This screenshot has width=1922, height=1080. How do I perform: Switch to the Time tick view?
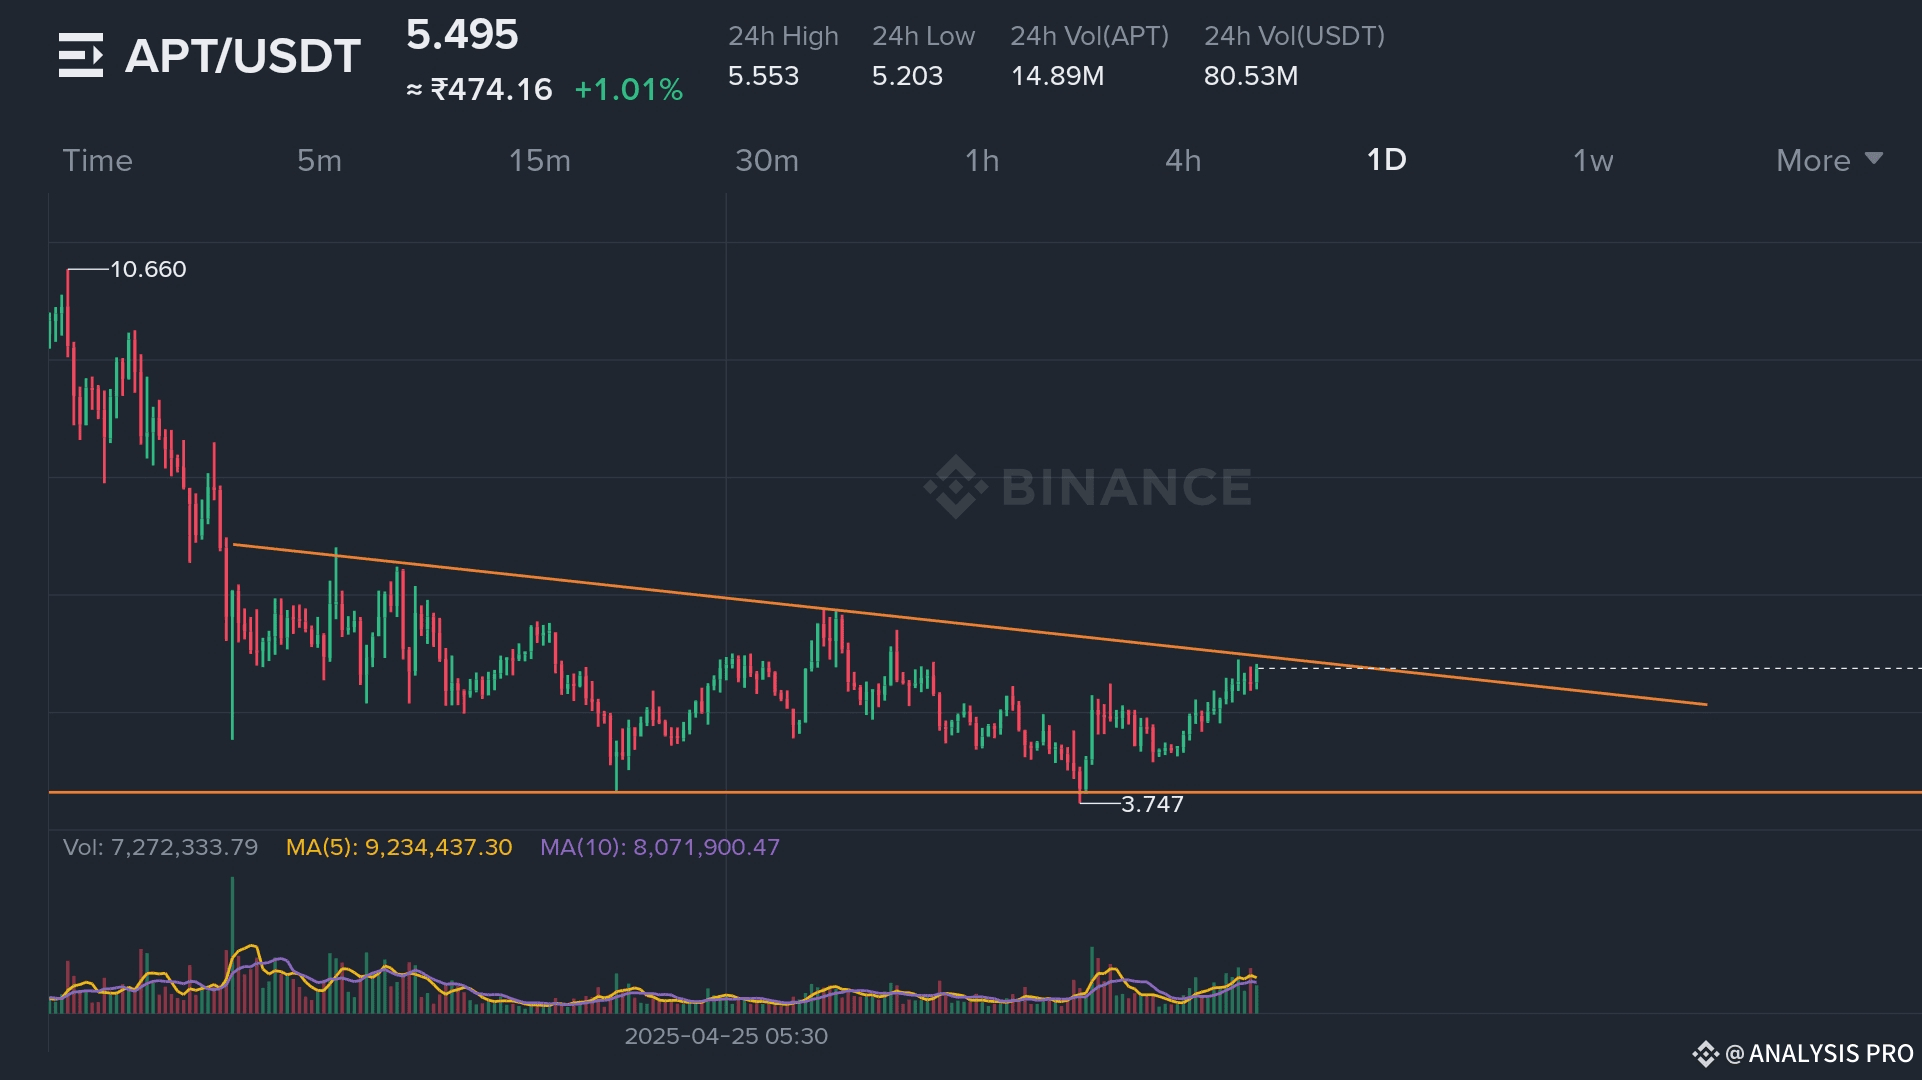(x=97, y=160)
